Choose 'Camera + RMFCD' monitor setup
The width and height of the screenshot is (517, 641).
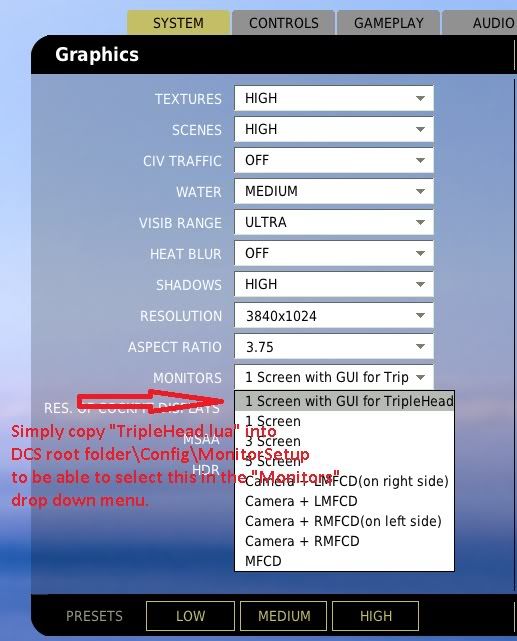(x=345, y=541)
